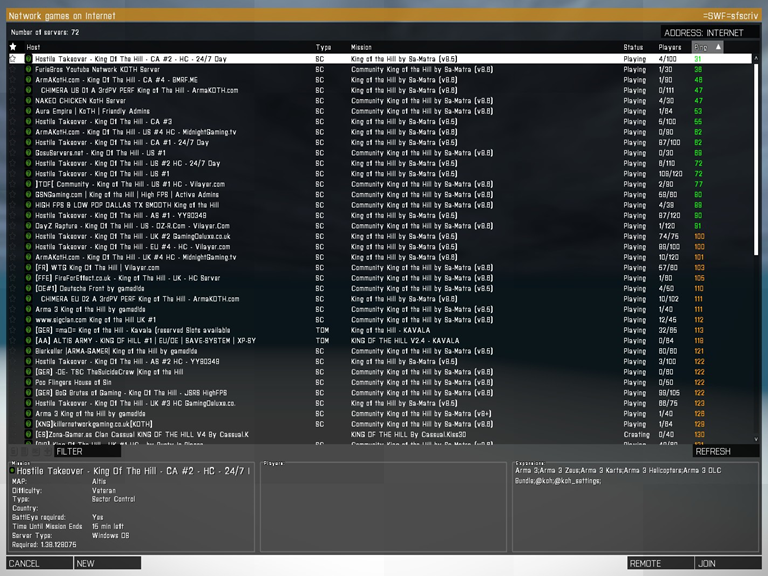
Task: Select Hostile Takeover UK #3 HC GamingDeluxe.co.
Action: [380, 403]
